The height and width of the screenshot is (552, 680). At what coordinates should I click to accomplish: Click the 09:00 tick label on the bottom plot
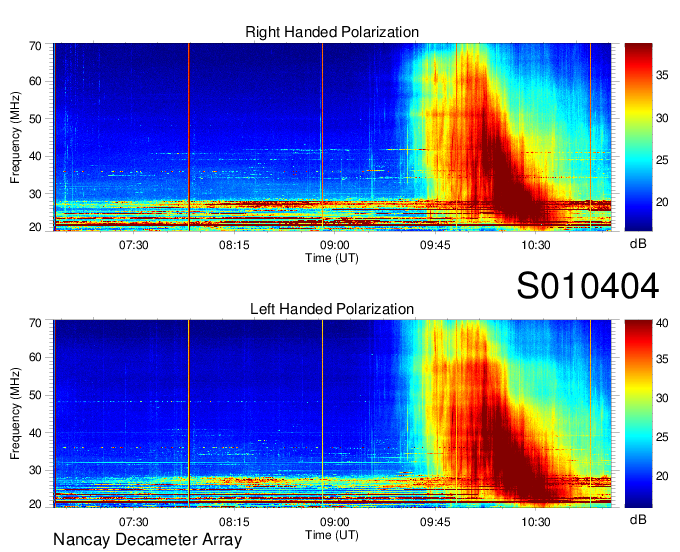334,522
